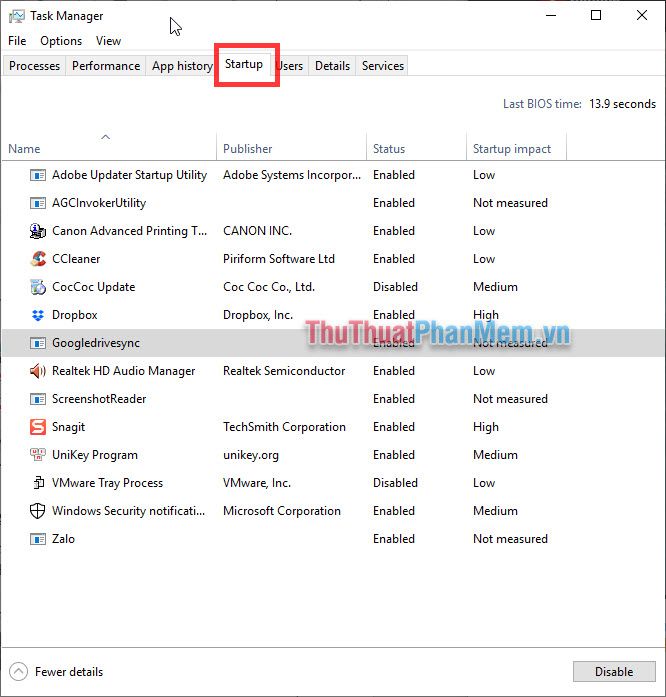Click the CocCoc Update icon
Viewport: 666px width, 697px height.
pyautogui.click(x=38, y=287)
